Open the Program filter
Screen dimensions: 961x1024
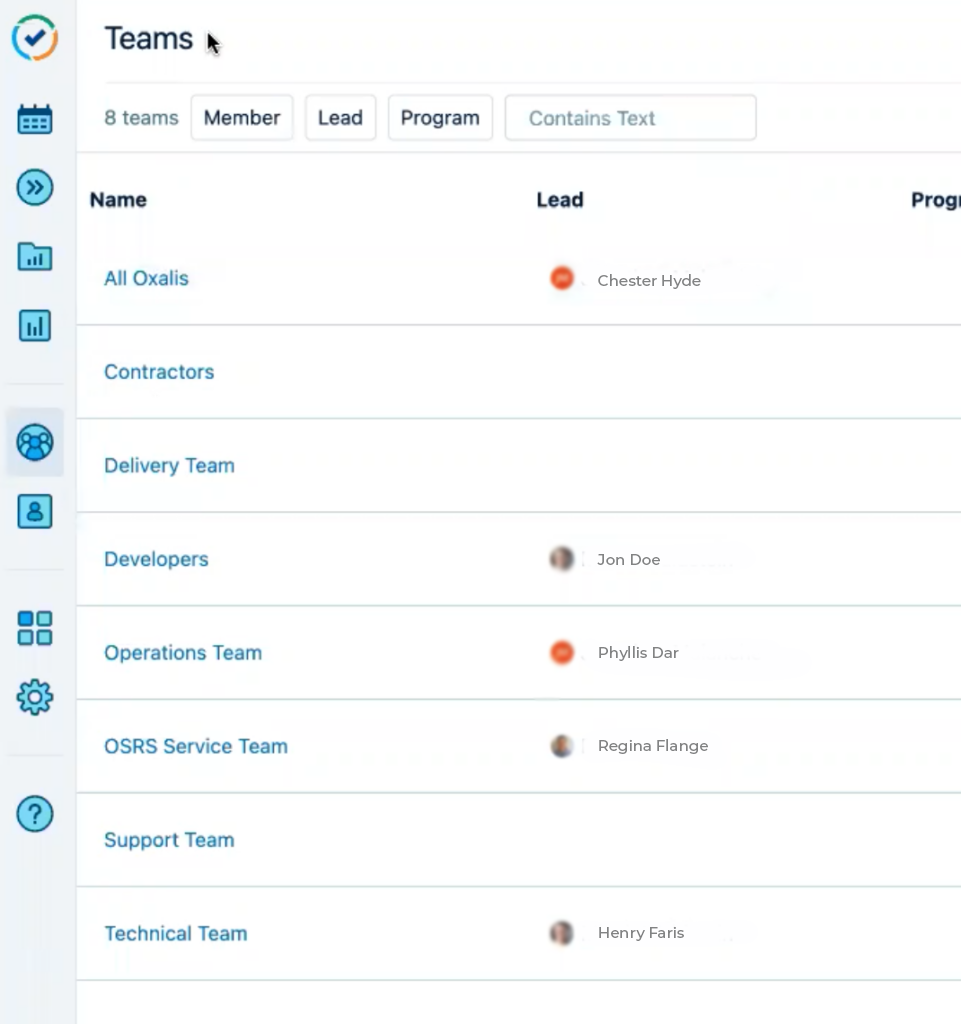(440, 118)
